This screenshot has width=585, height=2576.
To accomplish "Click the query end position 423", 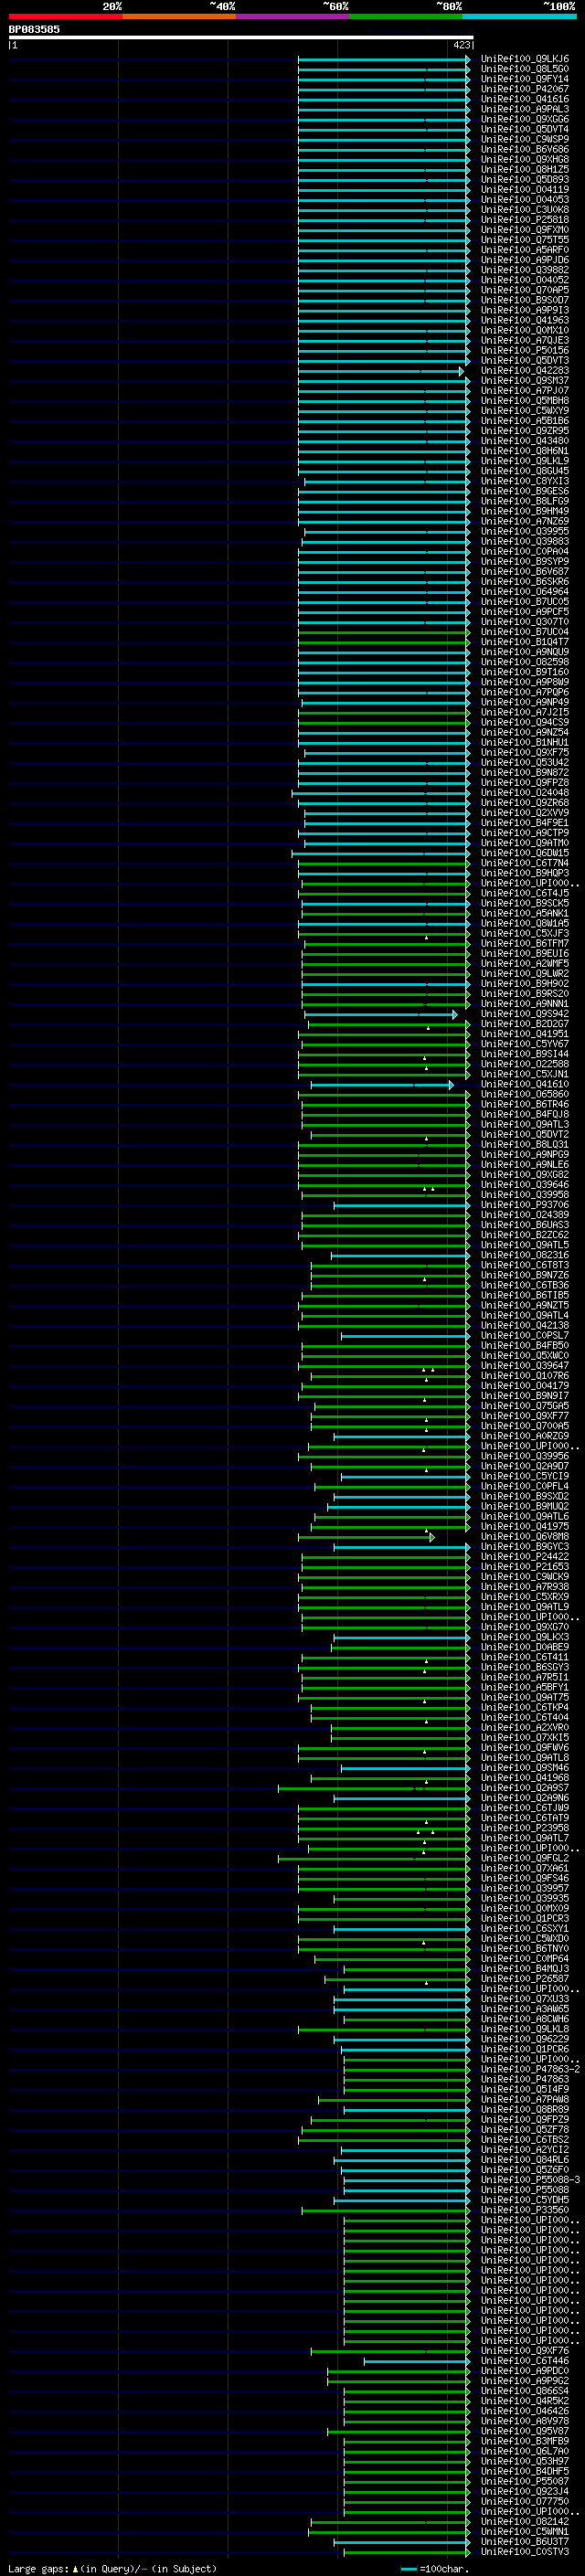I will (461, 45).
